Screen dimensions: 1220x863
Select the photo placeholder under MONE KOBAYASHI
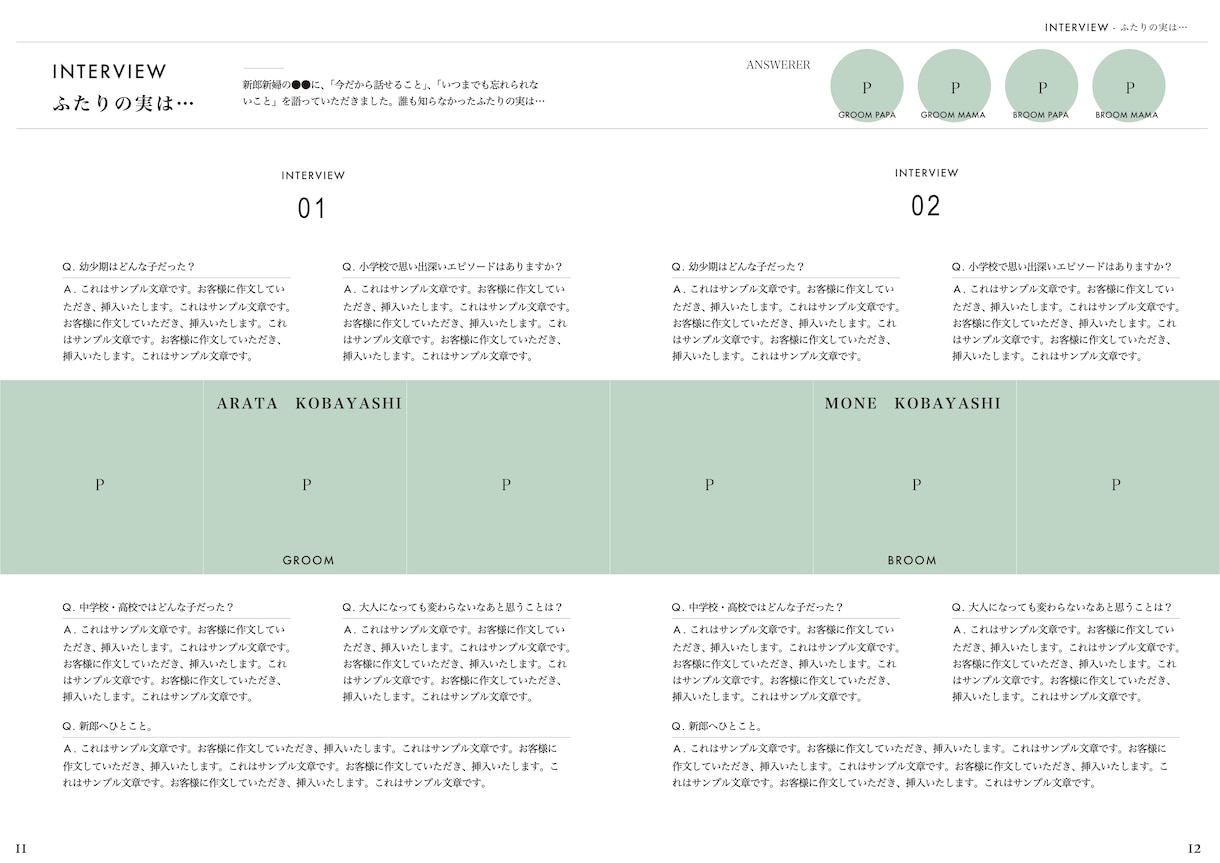coord(915,477)
